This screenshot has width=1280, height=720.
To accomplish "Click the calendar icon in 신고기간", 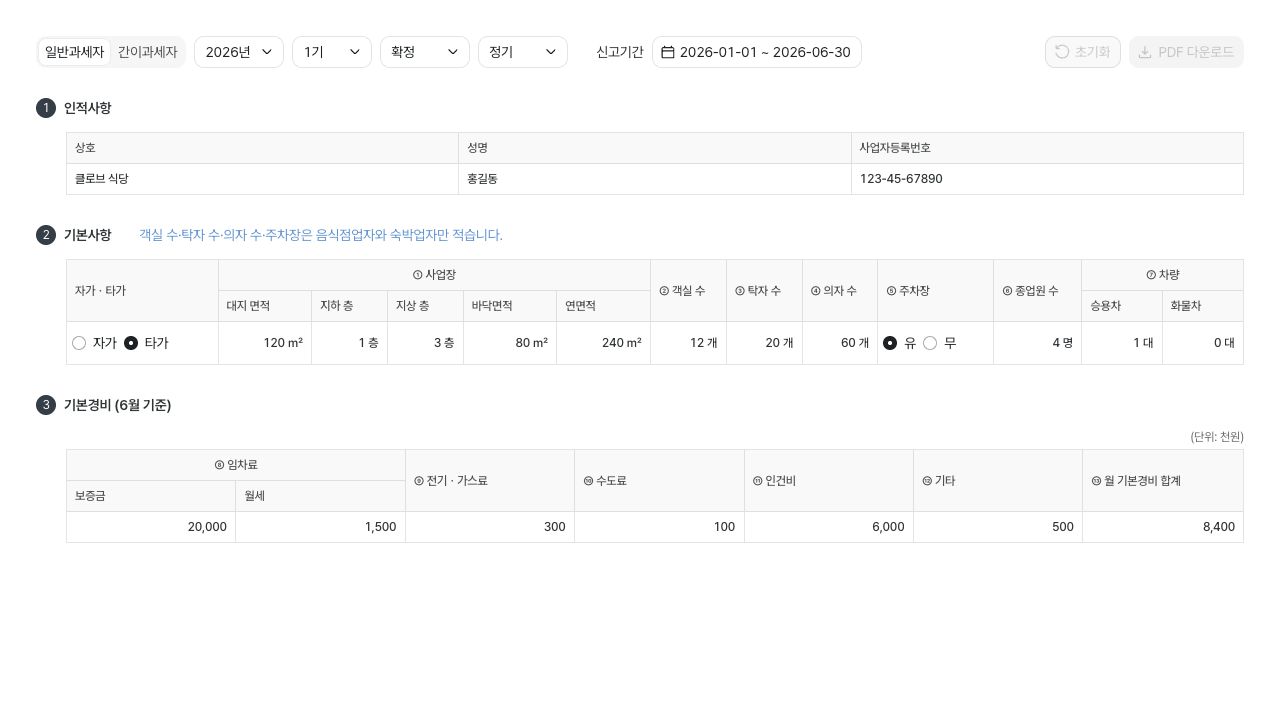I will click(x=668, y=52).
